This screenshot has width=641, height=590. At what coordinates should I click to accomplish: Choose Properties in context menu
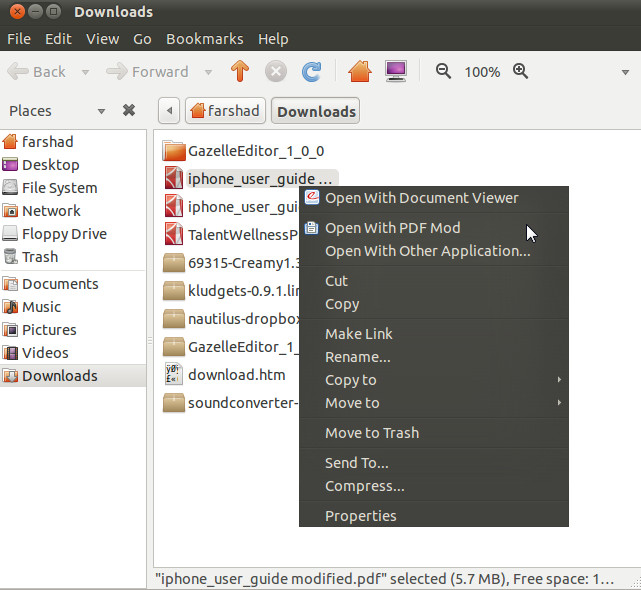(x=434, y=516)
